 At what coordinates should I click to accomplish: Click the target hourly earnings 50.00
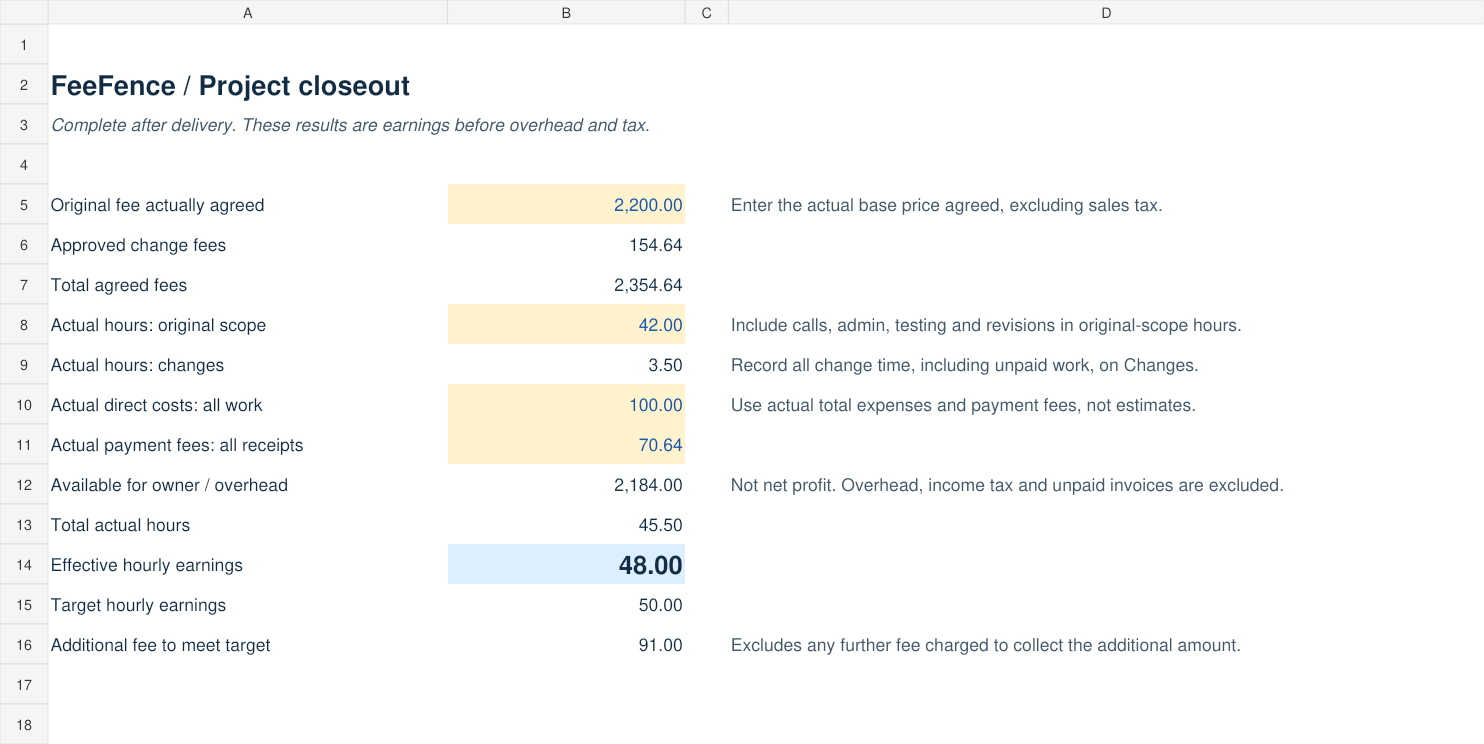(566, 604)
